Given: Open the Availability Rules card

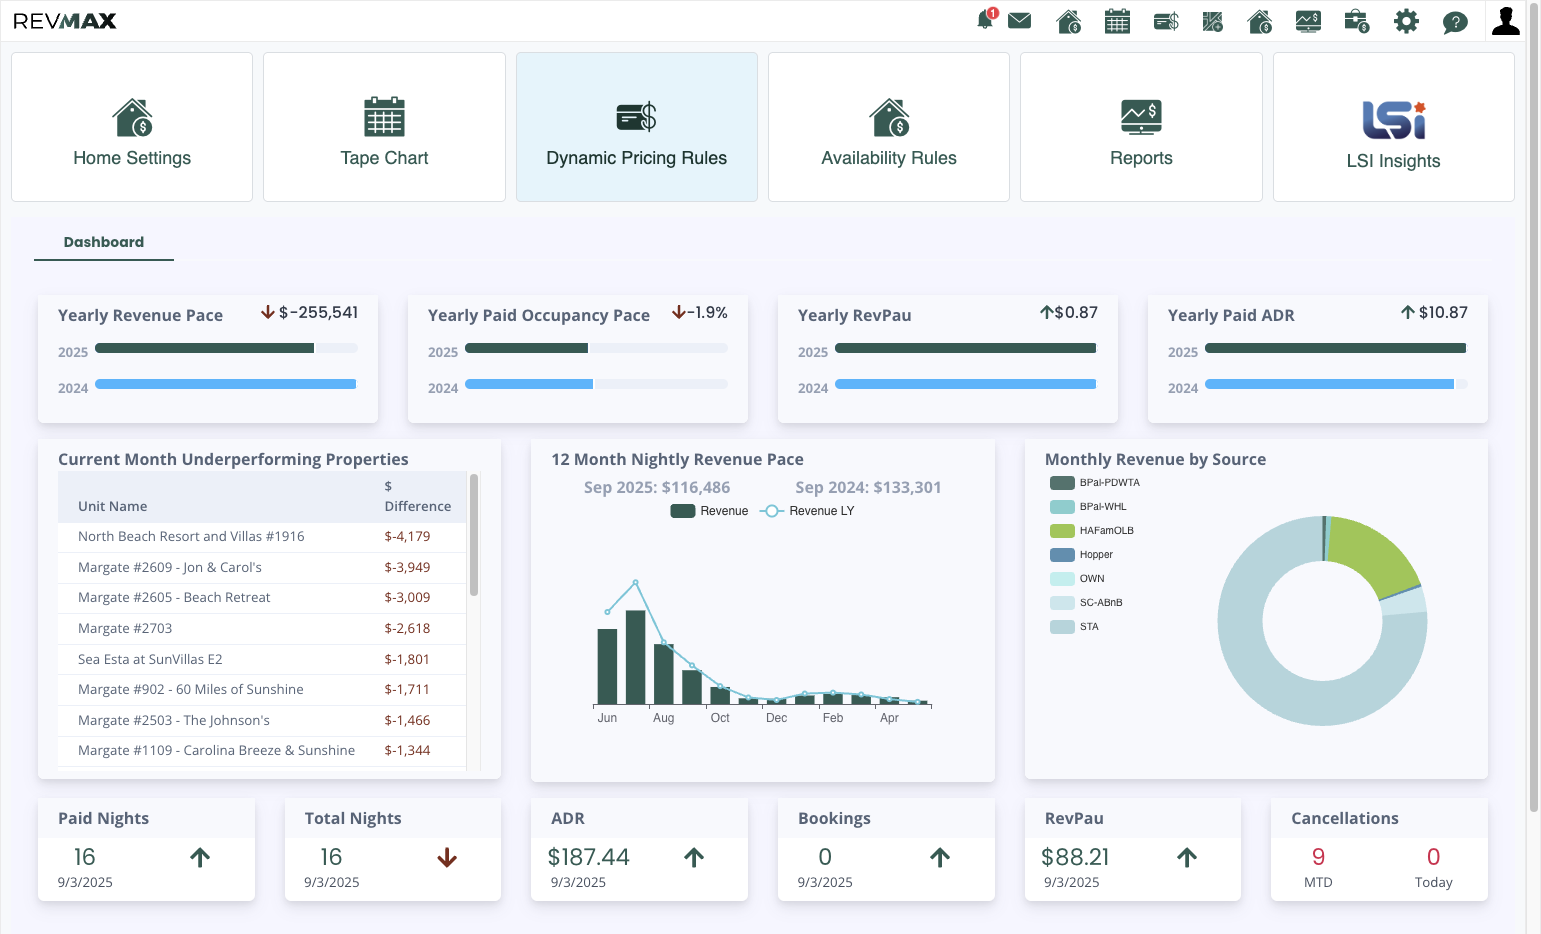Looking at the screenshot, I should 889,127.
